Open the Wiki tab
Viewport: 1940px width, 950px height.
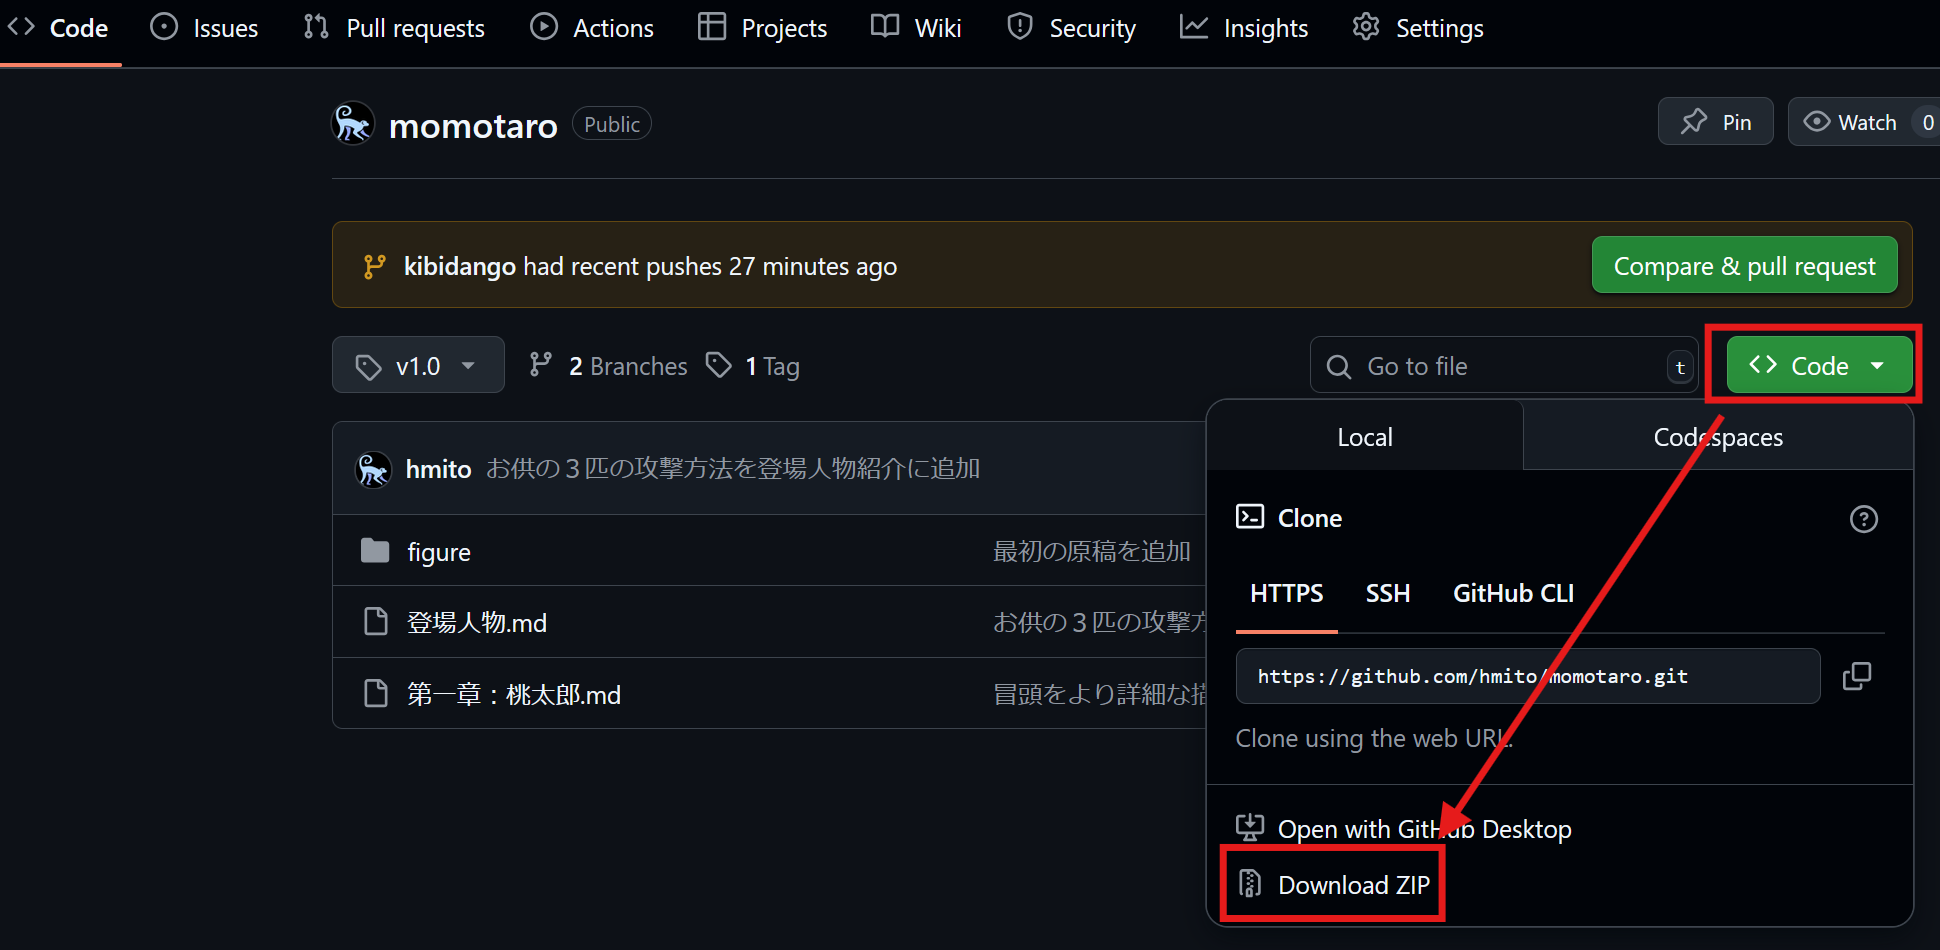tap(916, 28)
